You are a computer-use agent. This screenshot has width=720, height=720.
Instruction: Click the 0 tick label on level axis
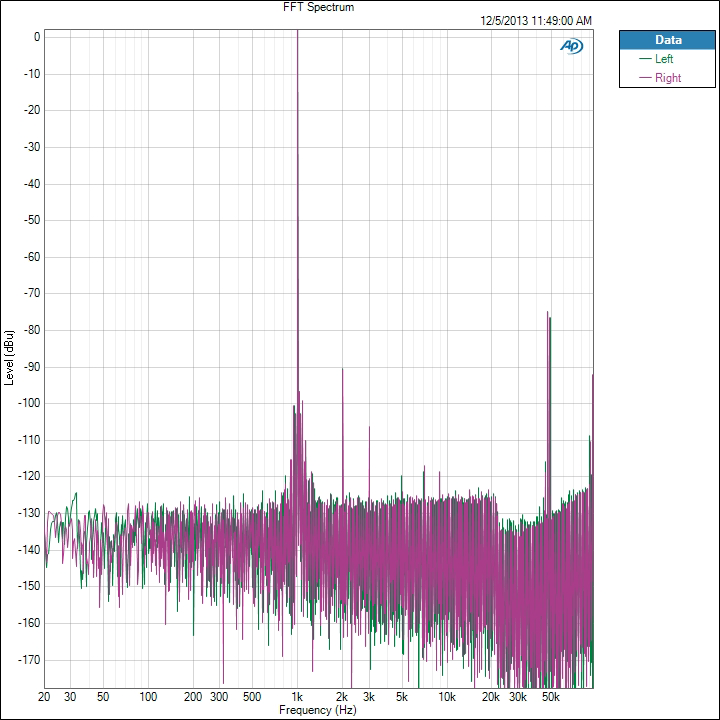coord(36,36)
